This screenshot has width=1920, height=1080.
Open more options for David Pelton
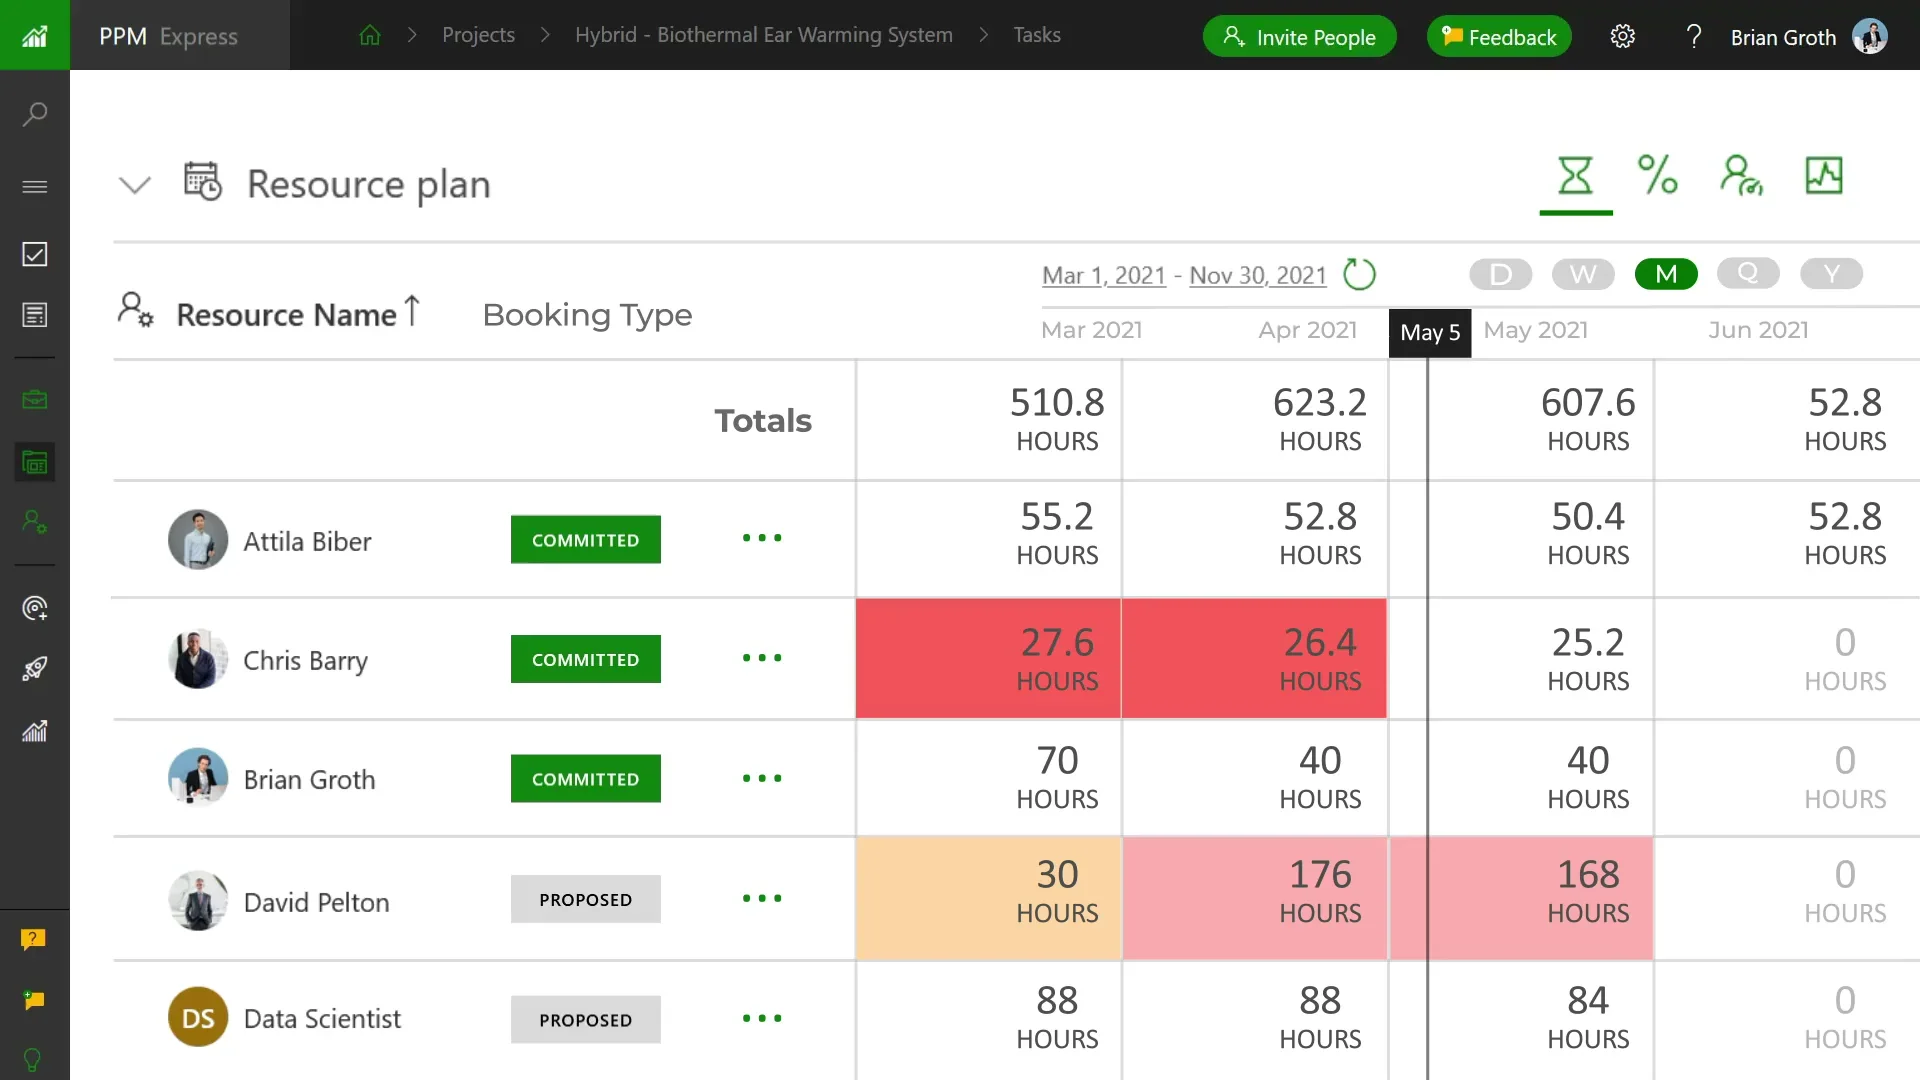[x=762, y=898]
